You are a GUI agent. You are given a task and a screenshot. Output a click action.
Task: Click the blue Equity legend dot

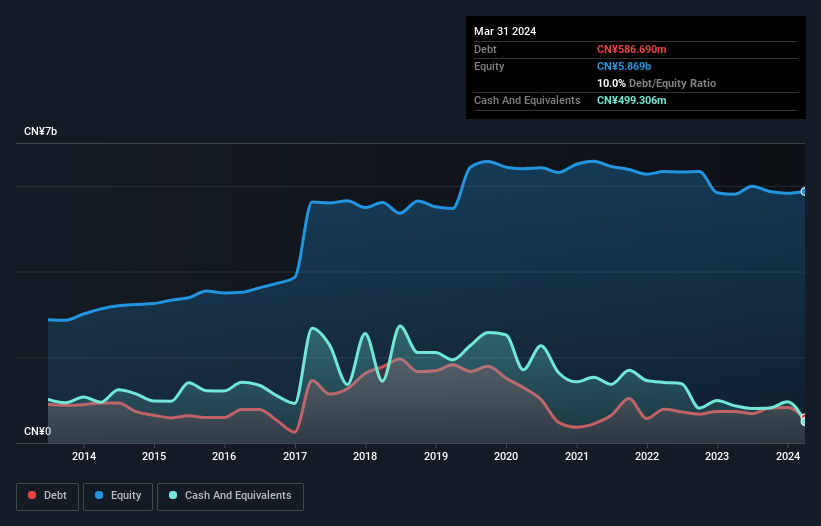pyautogui.click(x=98, y=495)
